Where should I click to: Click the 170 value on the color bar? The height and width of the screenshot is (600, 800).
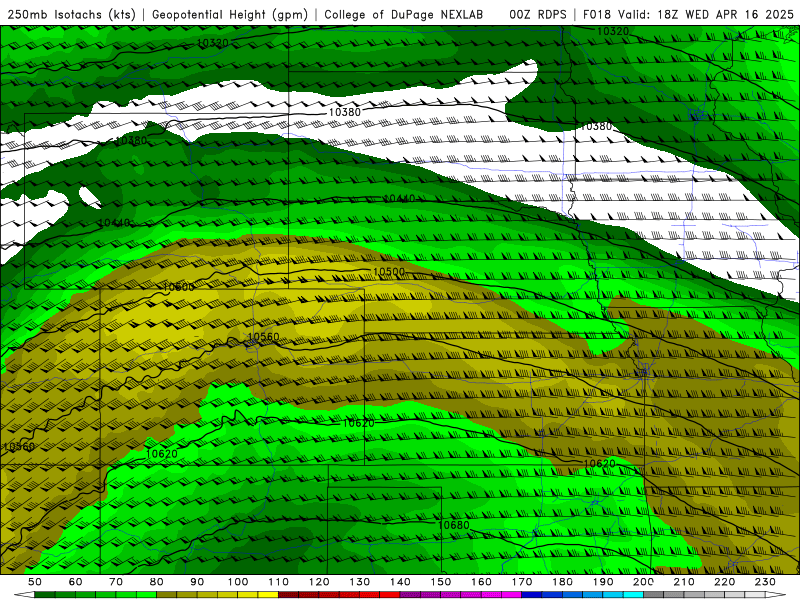coord(522,582)
